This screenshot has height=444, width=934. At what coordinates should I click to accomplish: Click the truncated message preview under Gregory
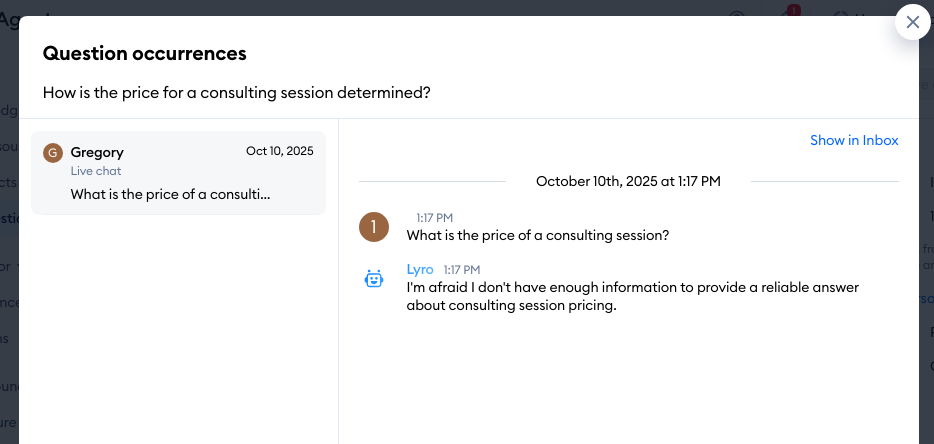click(x=170, y=194)
